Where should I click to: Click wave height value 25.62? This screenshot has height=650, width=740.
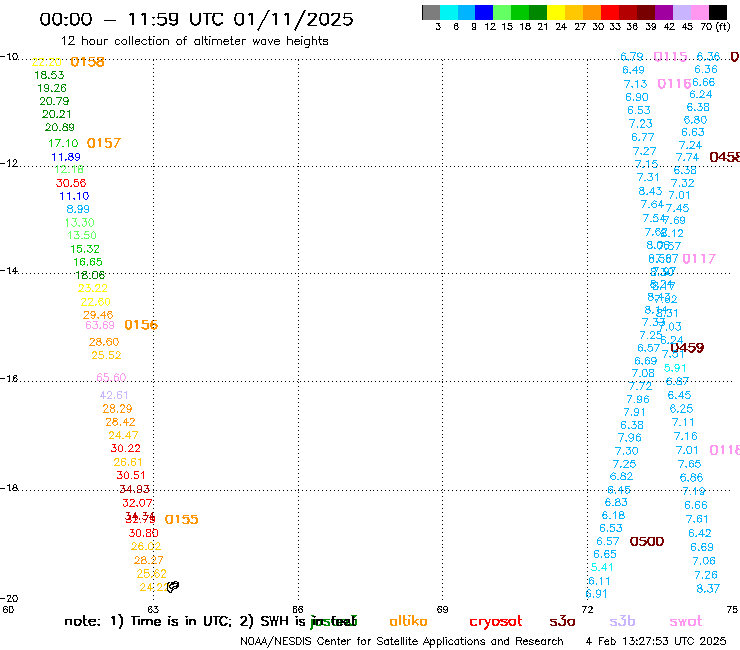coord(151,574)
